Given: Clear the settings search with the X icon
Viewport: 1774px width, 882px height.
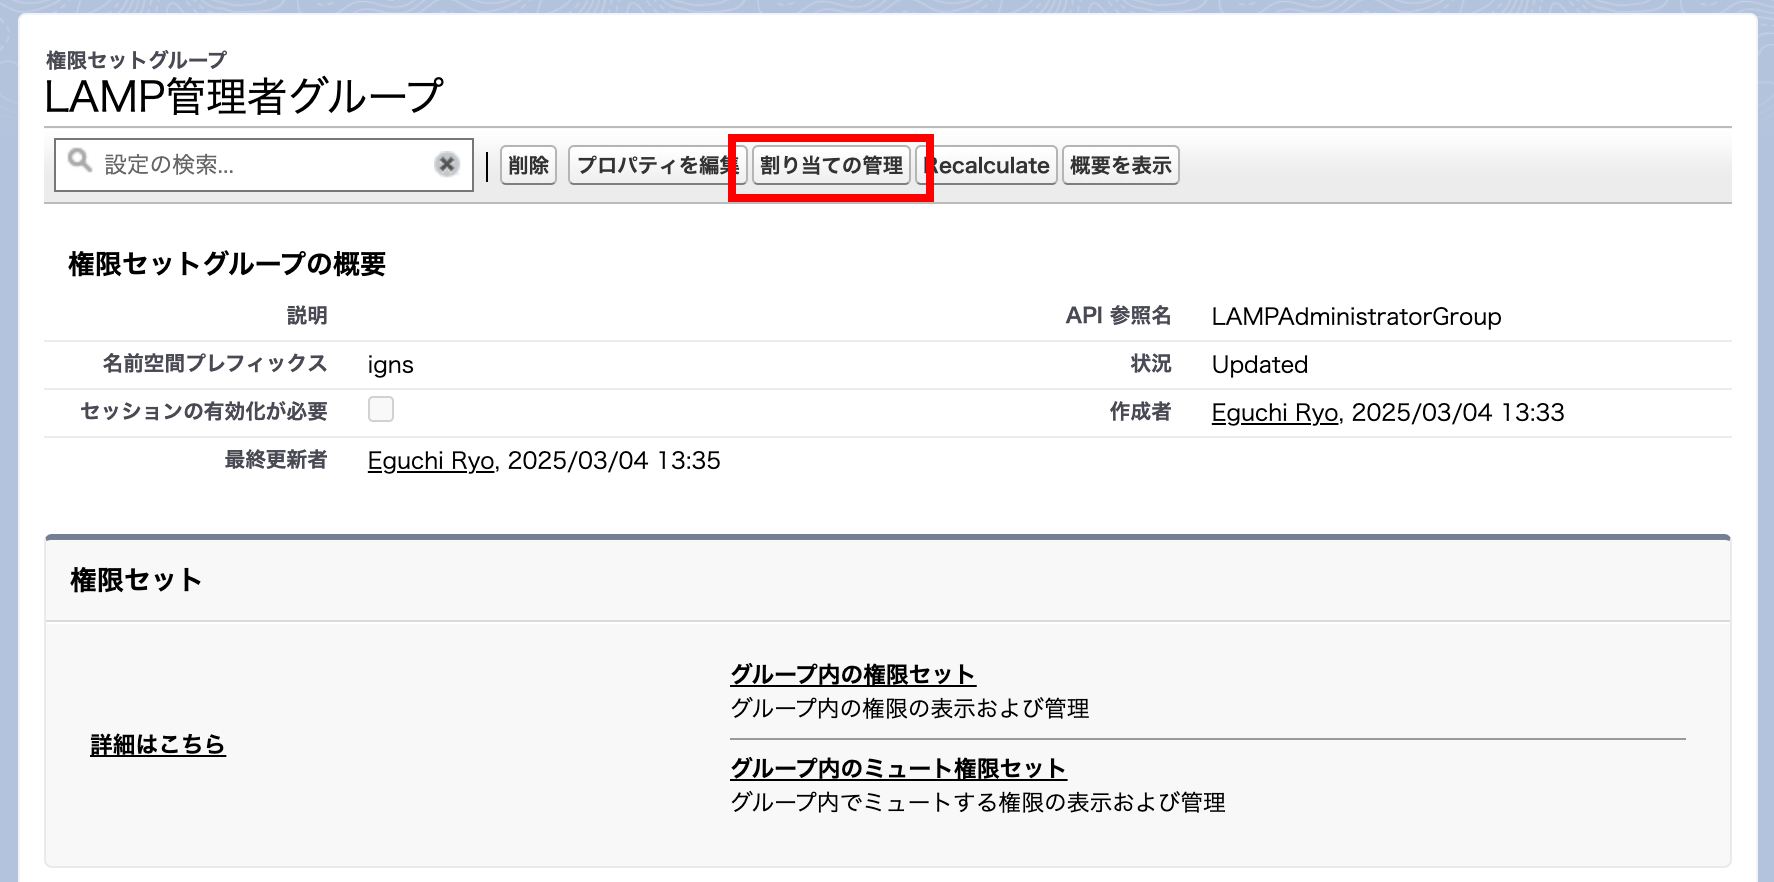Looking at the screenshot, I should click(447, 165).
